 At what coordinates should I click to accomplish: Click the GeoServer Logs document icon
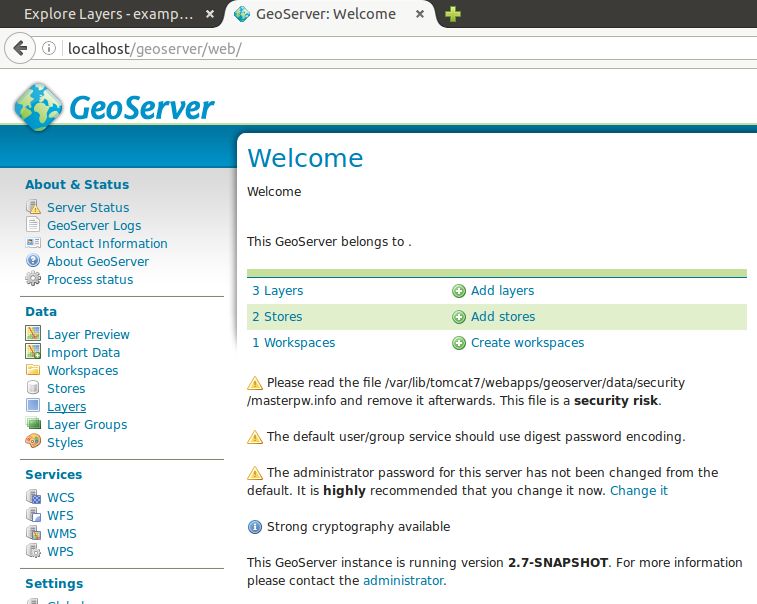pos(33,225)
